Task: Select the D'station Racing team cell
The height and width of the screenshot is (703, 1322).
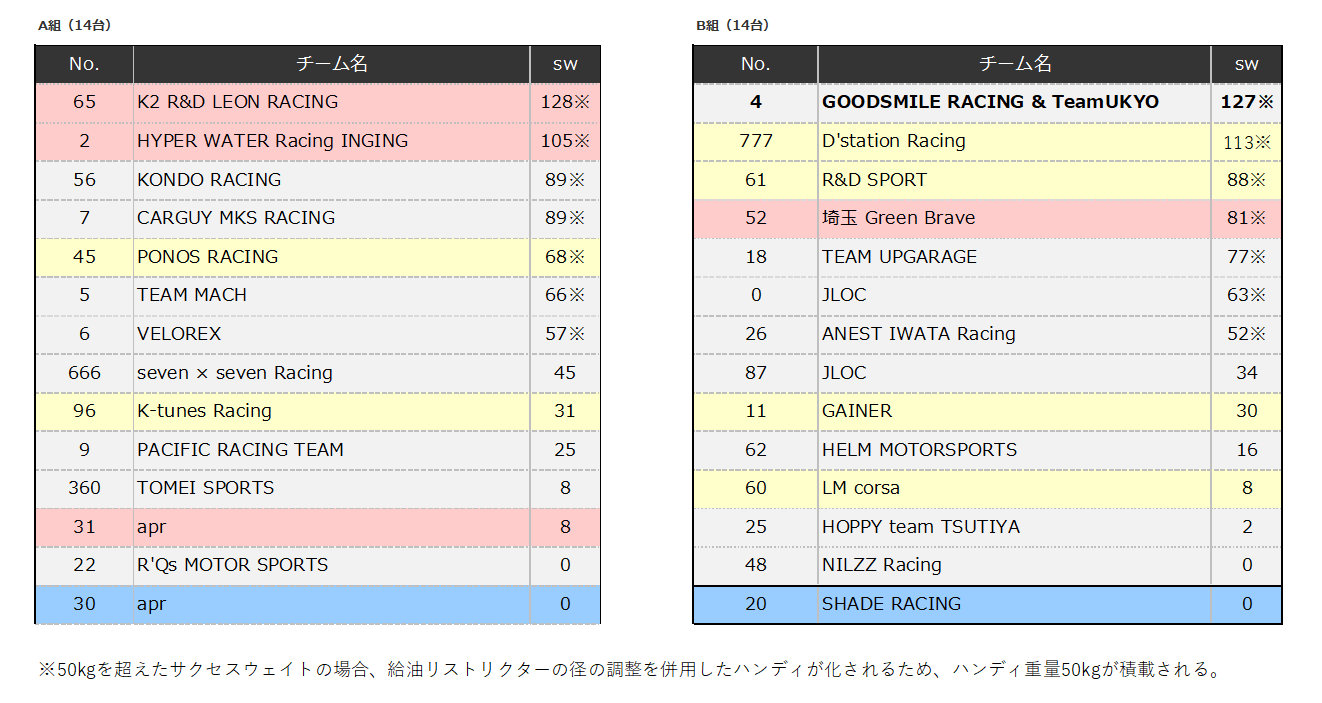Action: point(893,141)
